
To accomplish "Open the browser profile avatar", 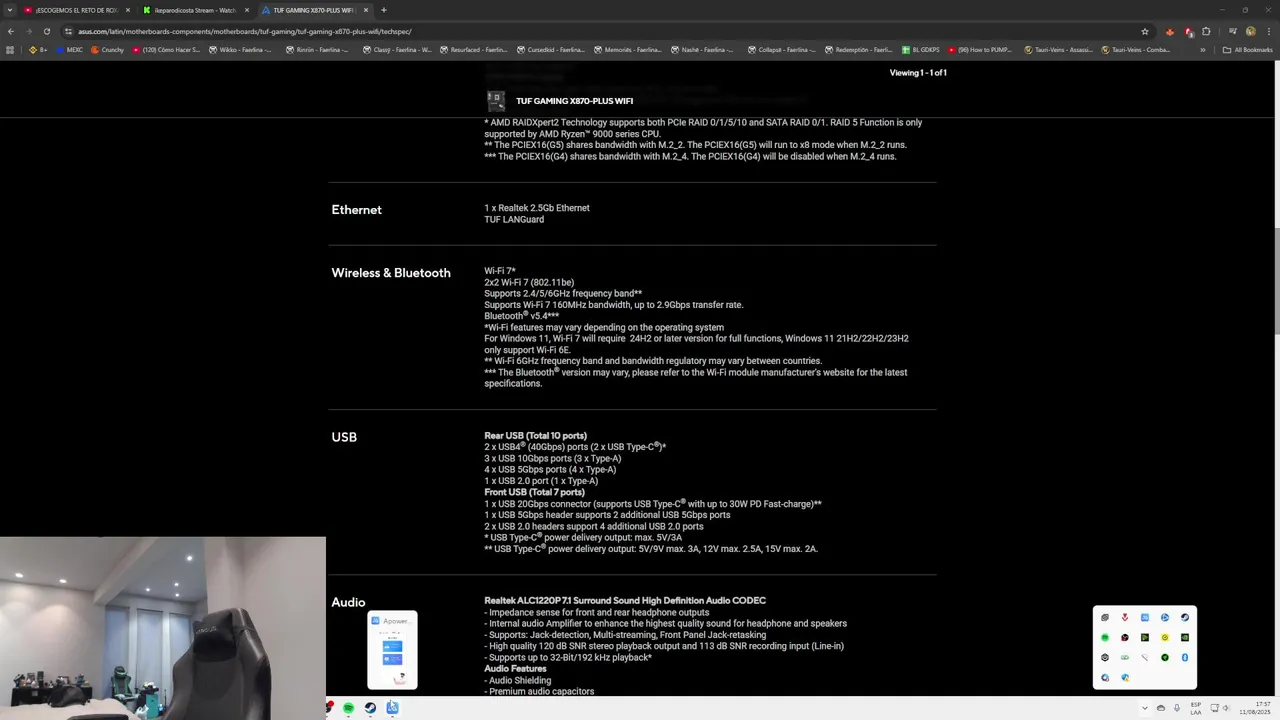I will pyautogui.click(x=1250, y=31).
